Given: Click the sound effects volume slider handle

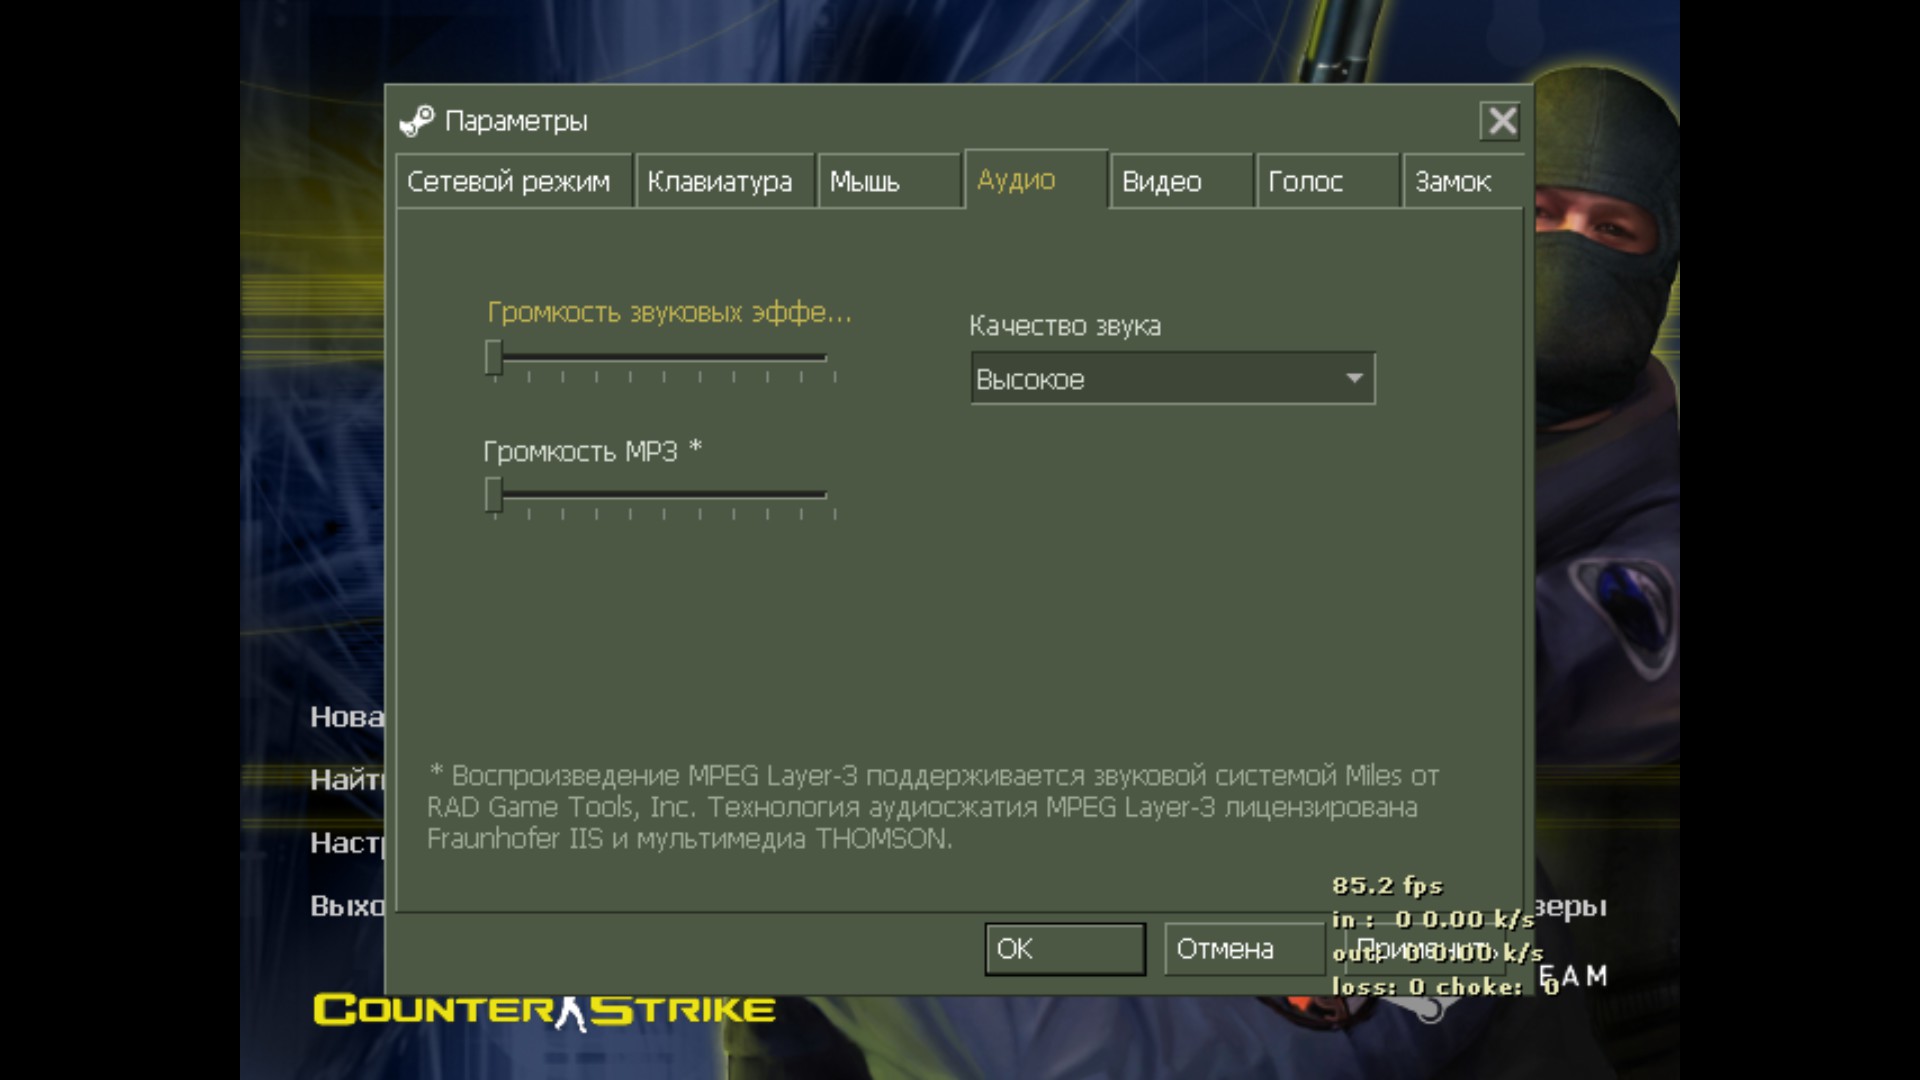Looking at the screenshot, I should [x=493, y=358].
